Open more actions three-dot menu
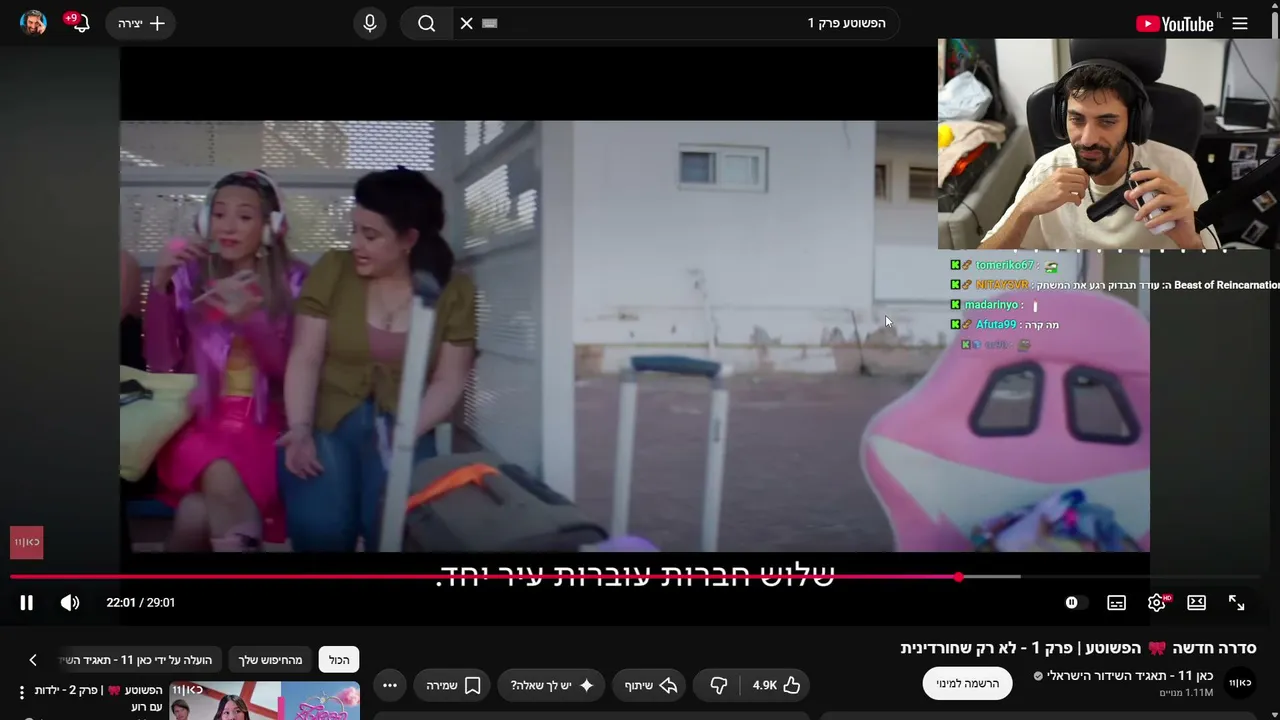 390,685
